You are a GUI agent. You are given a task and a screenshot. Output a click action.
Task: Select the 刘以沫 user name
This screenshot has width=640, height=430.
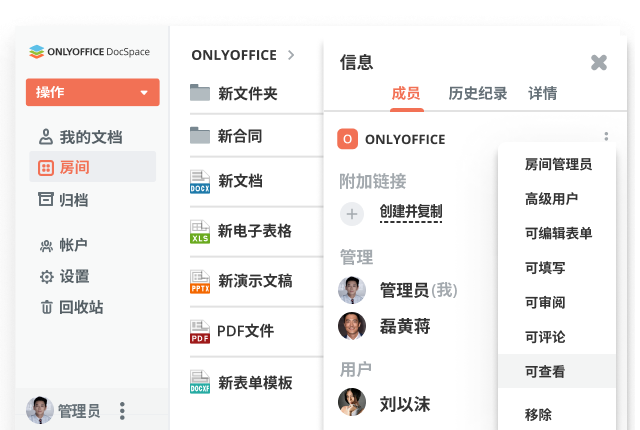point(405,404)
